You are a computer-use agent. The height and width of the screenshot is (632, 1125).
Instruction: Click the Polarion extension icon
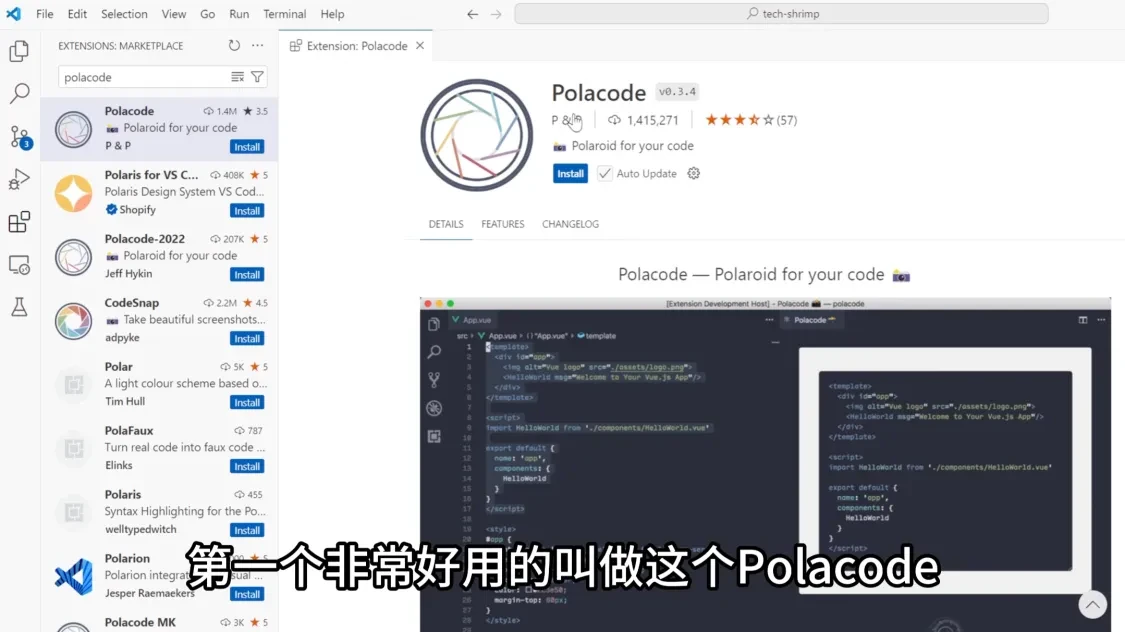pyautogui.click(x=73, y=577)
